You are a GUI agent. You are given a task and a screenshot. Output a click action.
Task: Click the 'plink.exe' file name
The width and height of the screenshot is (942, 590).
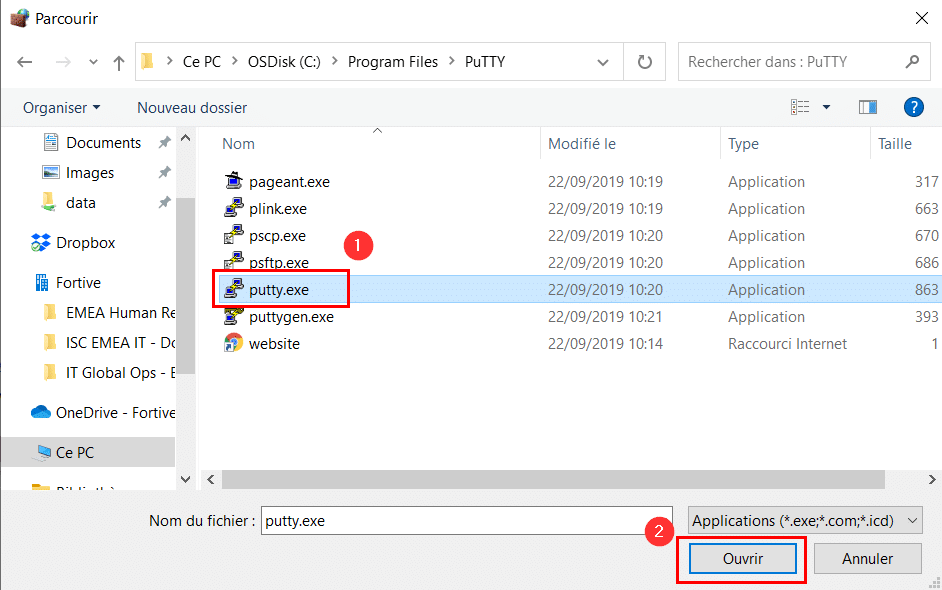[278, 209]
